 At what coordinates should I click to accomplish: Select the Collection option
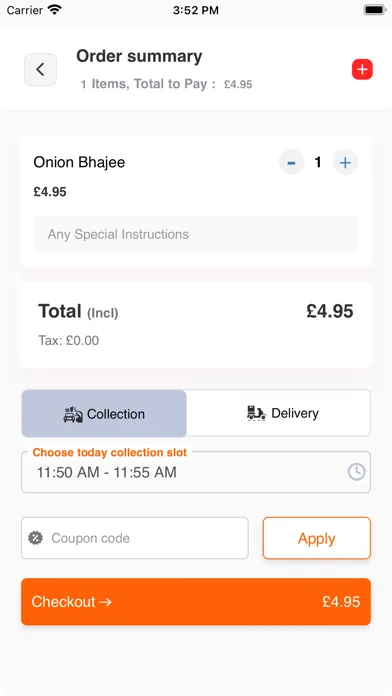tap(104, 414)
